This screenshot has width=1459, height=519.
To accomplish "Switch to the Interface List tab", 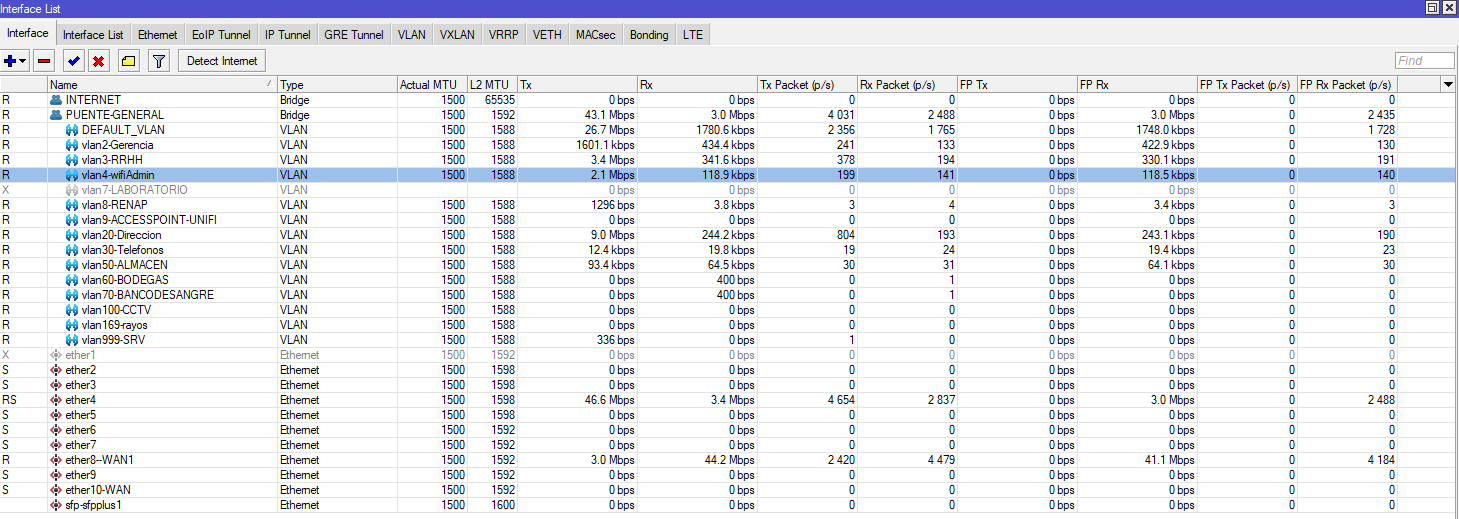I will coord(93,35).
